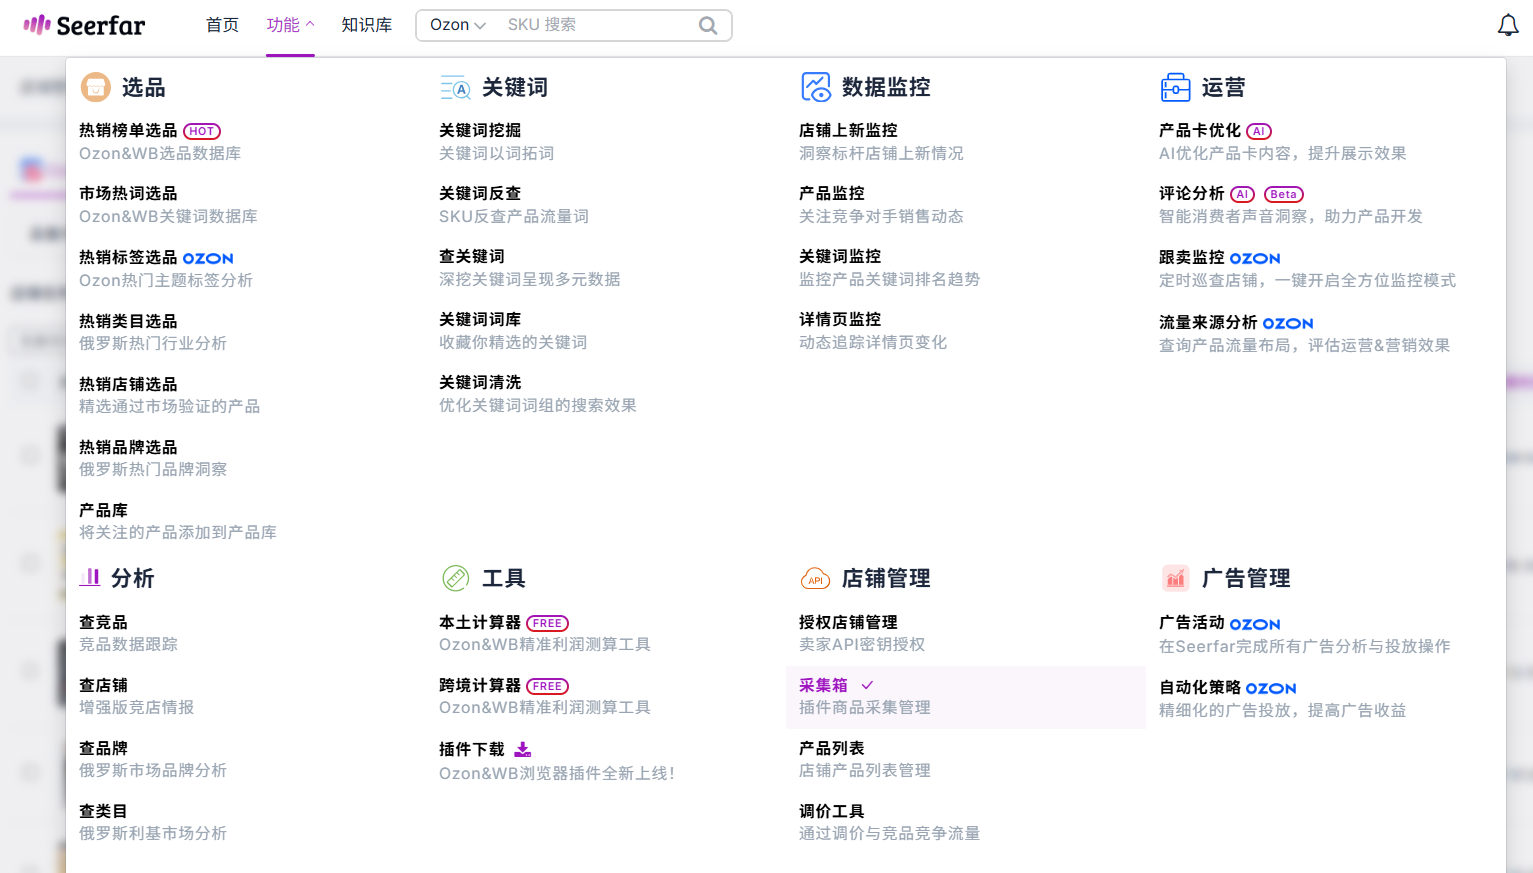Click the 选品 category shop icon
Screen dimensions: 1533x873
point(95,88)
